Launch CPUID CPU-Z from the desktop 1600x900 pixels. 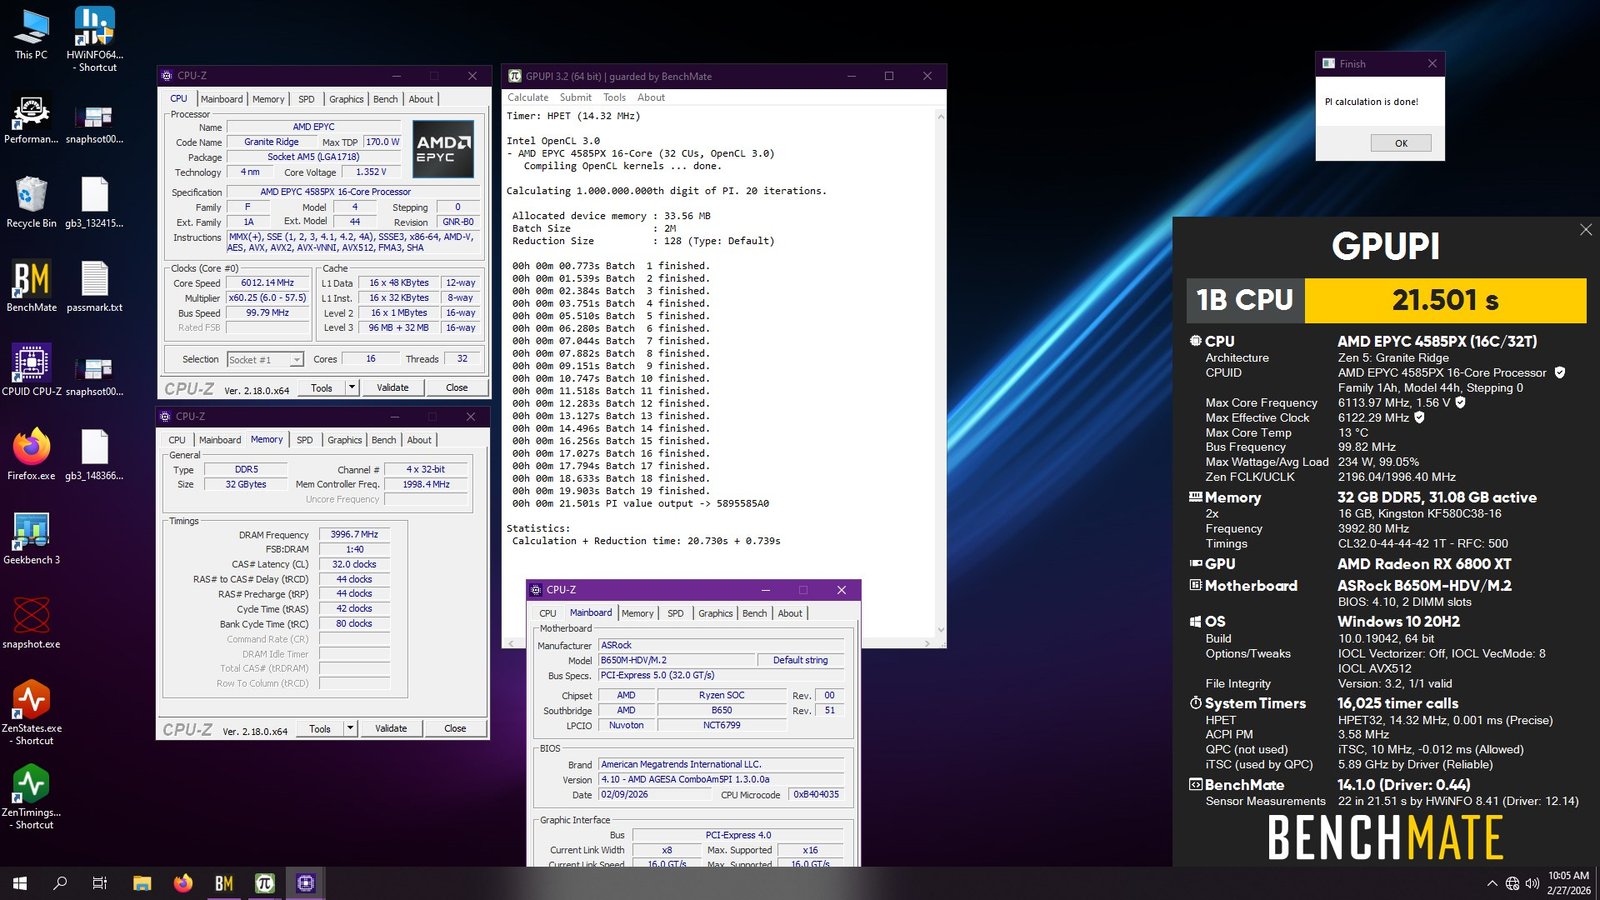[x=31, y=364]
